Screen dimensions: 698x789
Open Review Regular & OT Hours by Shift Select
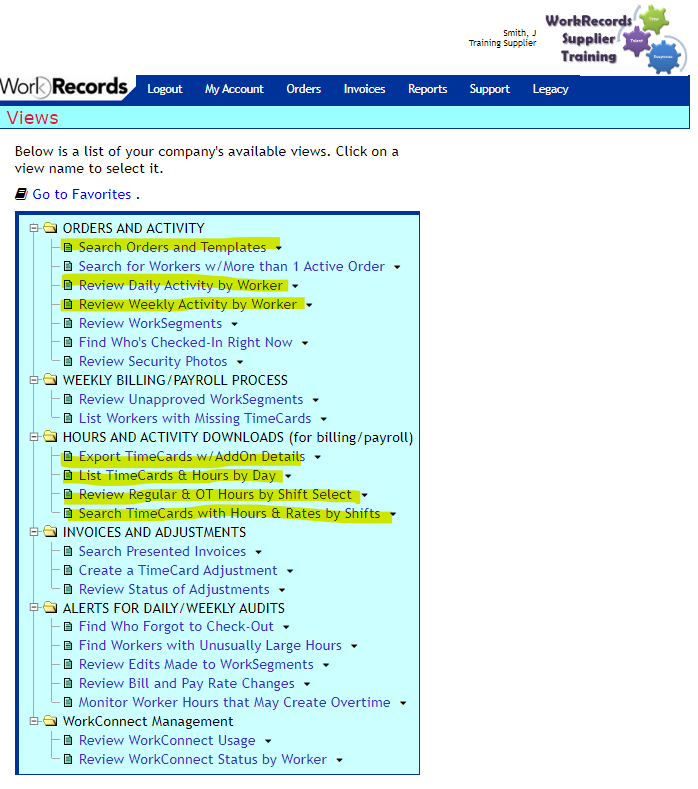pos(215,495)
